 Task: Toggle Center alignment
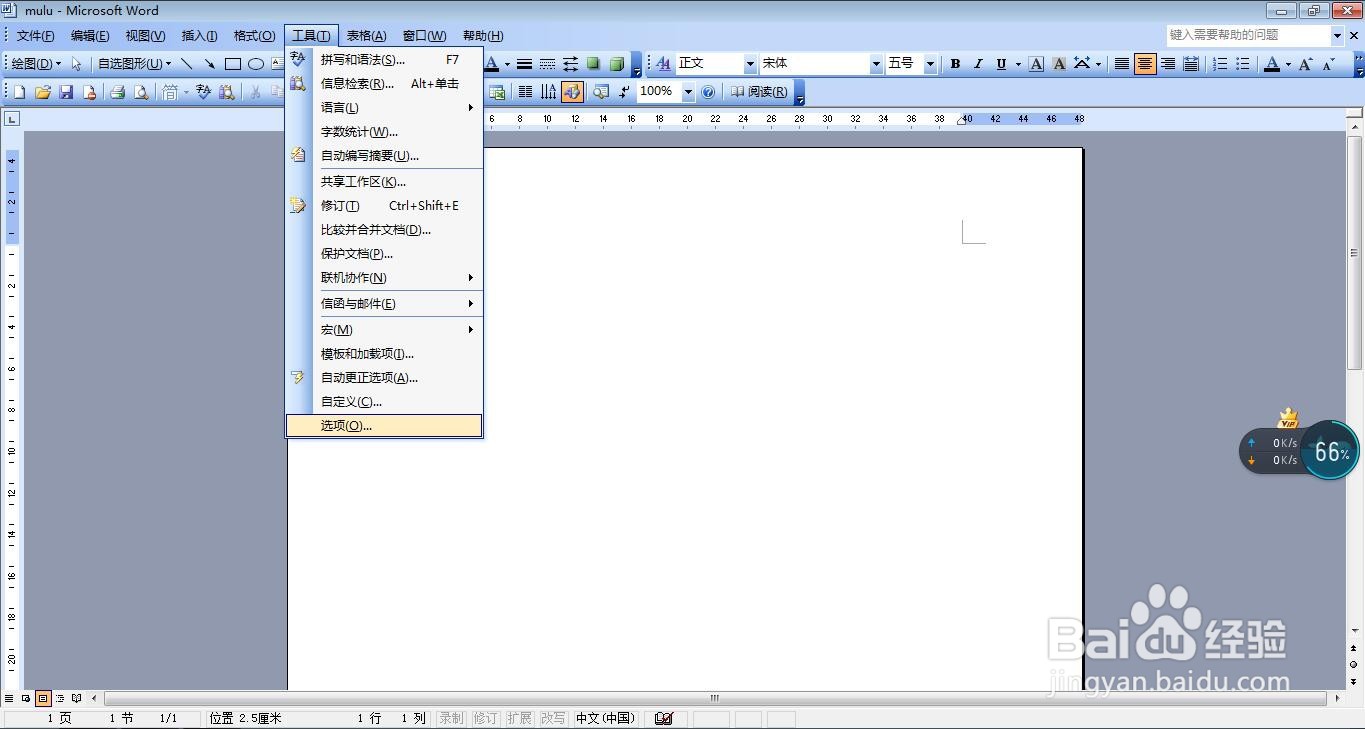(x=1145, y=63)
